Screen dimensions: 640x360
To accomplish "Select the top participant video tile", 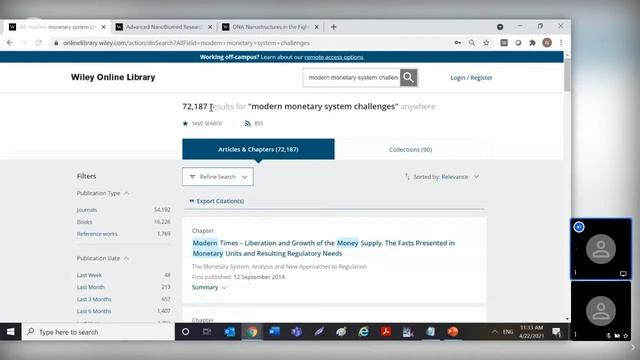I will coord(601,249).
